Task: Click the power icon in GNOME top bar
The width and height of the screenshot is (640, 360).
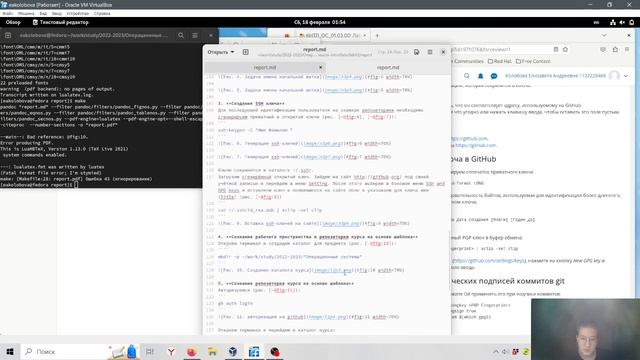Action: pyautogui.click(x=631, y=22)
